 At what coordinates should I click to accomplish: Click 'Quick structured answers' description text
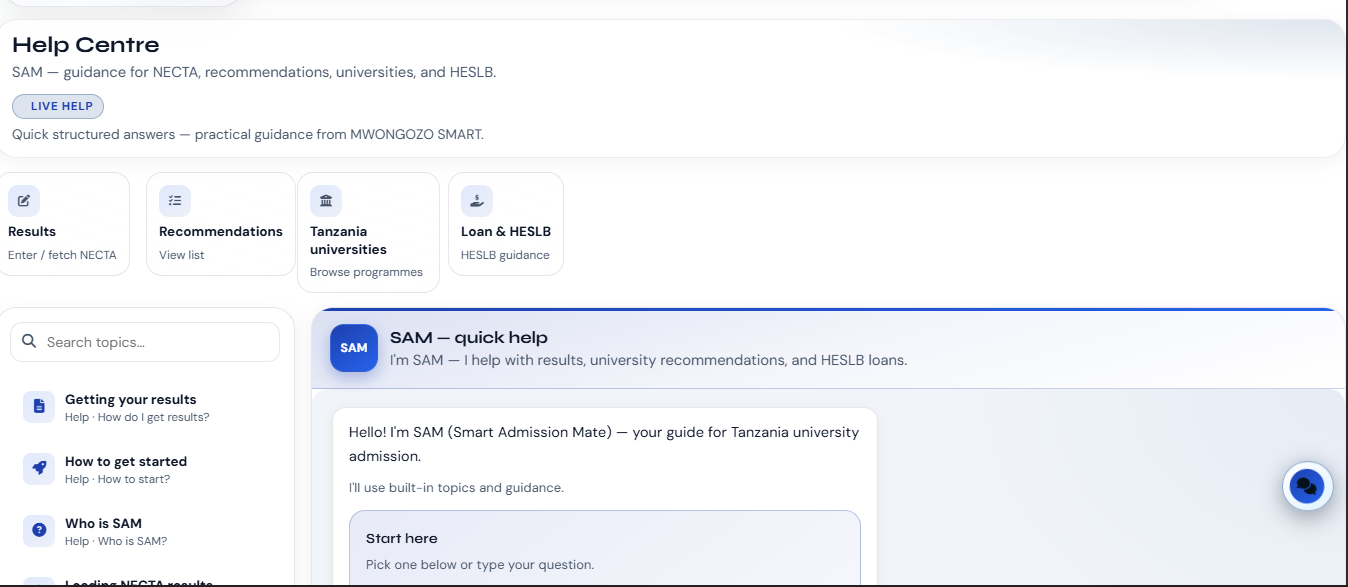[x=248, y=134]
